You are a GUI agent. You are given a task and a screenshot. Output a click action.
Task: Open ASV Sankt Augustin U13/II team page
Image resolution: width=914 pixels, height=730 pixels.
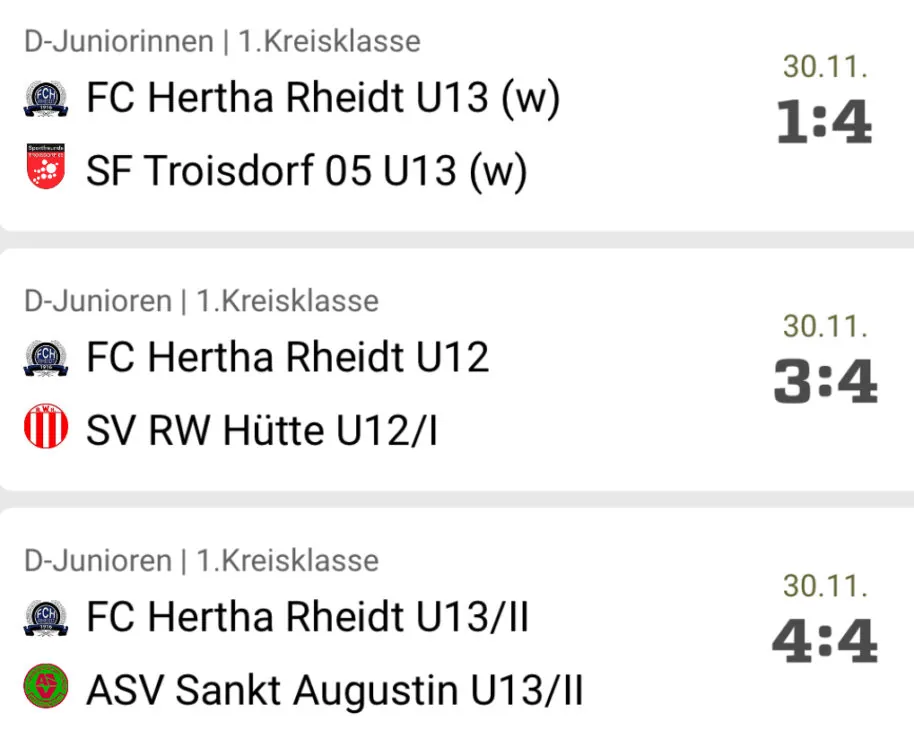[x=335, y=690]
